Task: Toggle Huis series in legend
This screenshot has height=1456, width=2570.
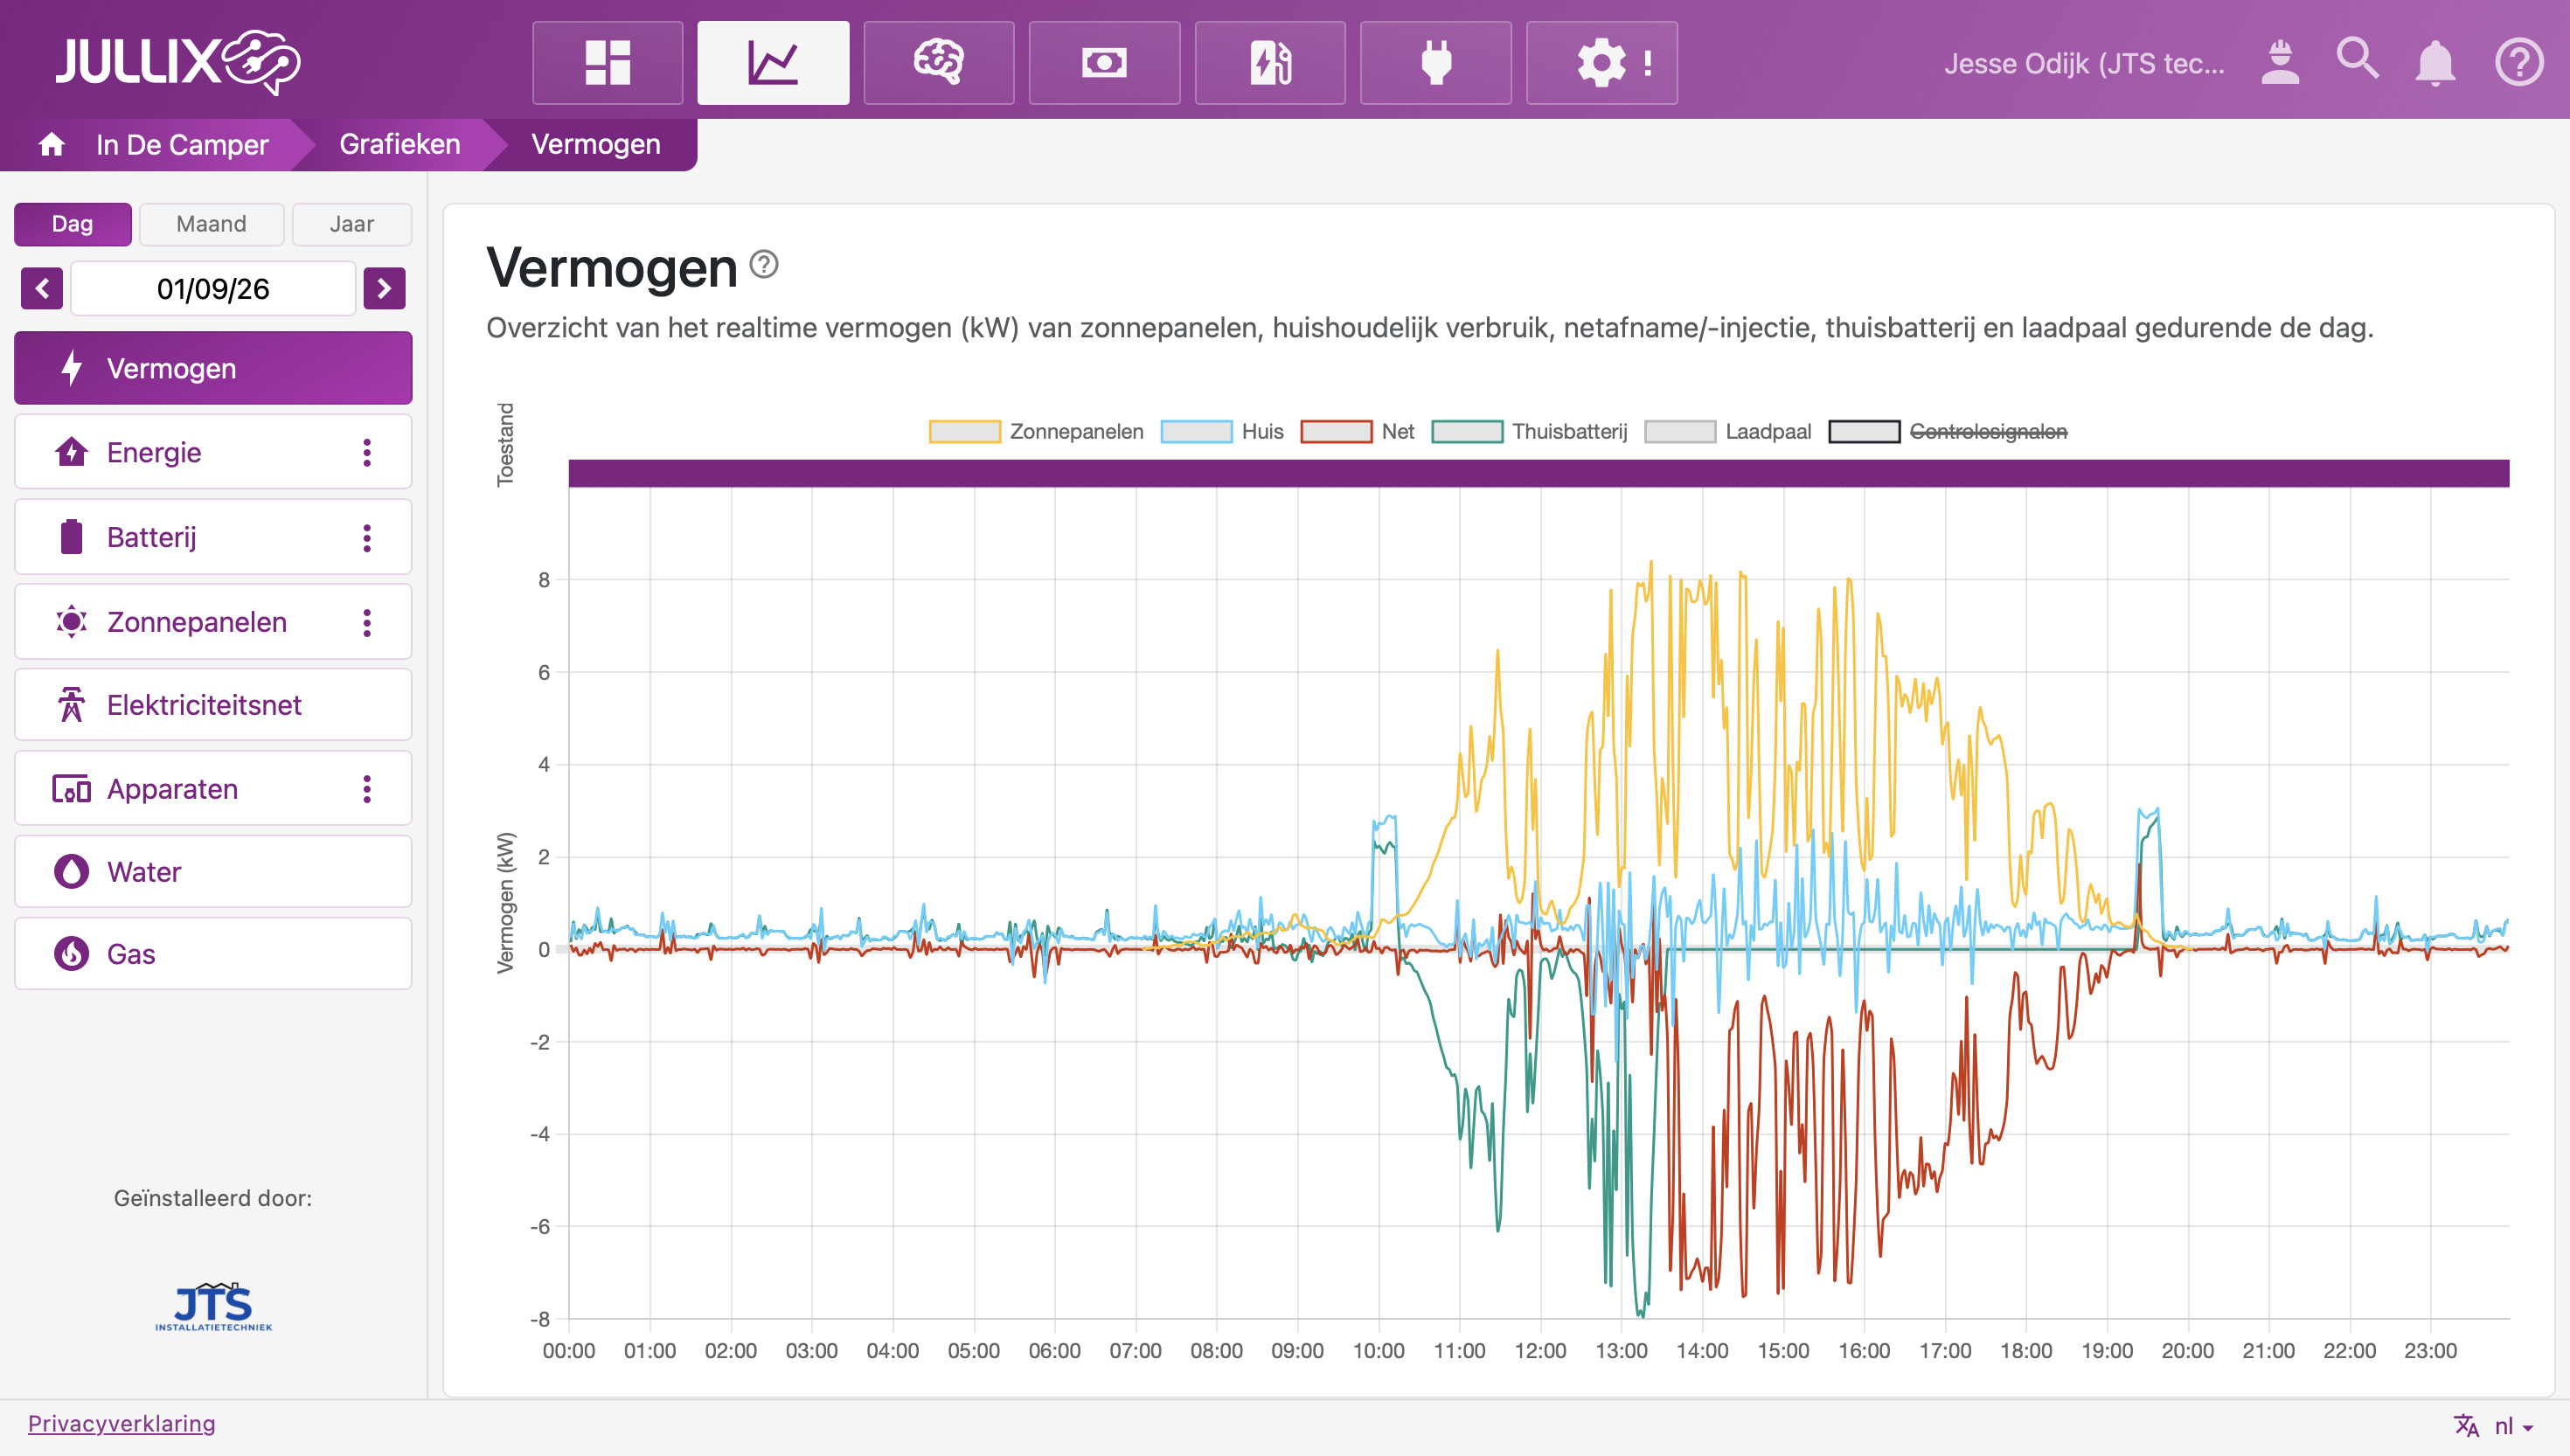Action: tap(1222, 431)
